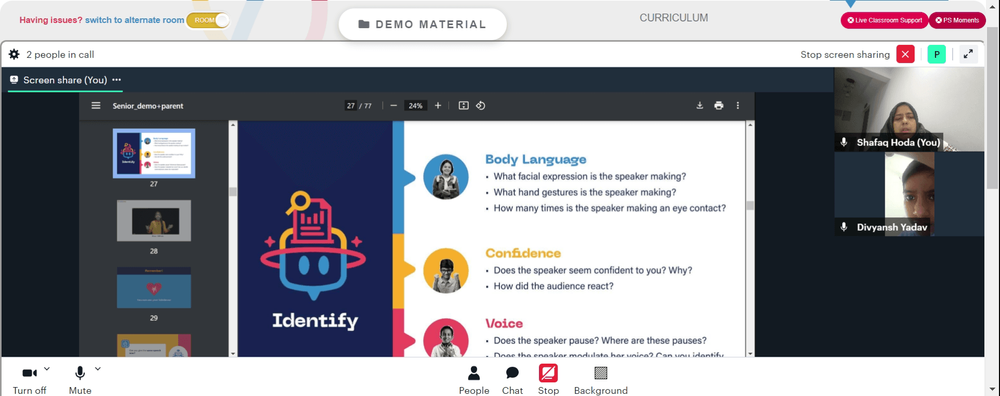This screenshot has width=1000, height=396.
Task: Open Live Classroom Support
Action: 884,20
